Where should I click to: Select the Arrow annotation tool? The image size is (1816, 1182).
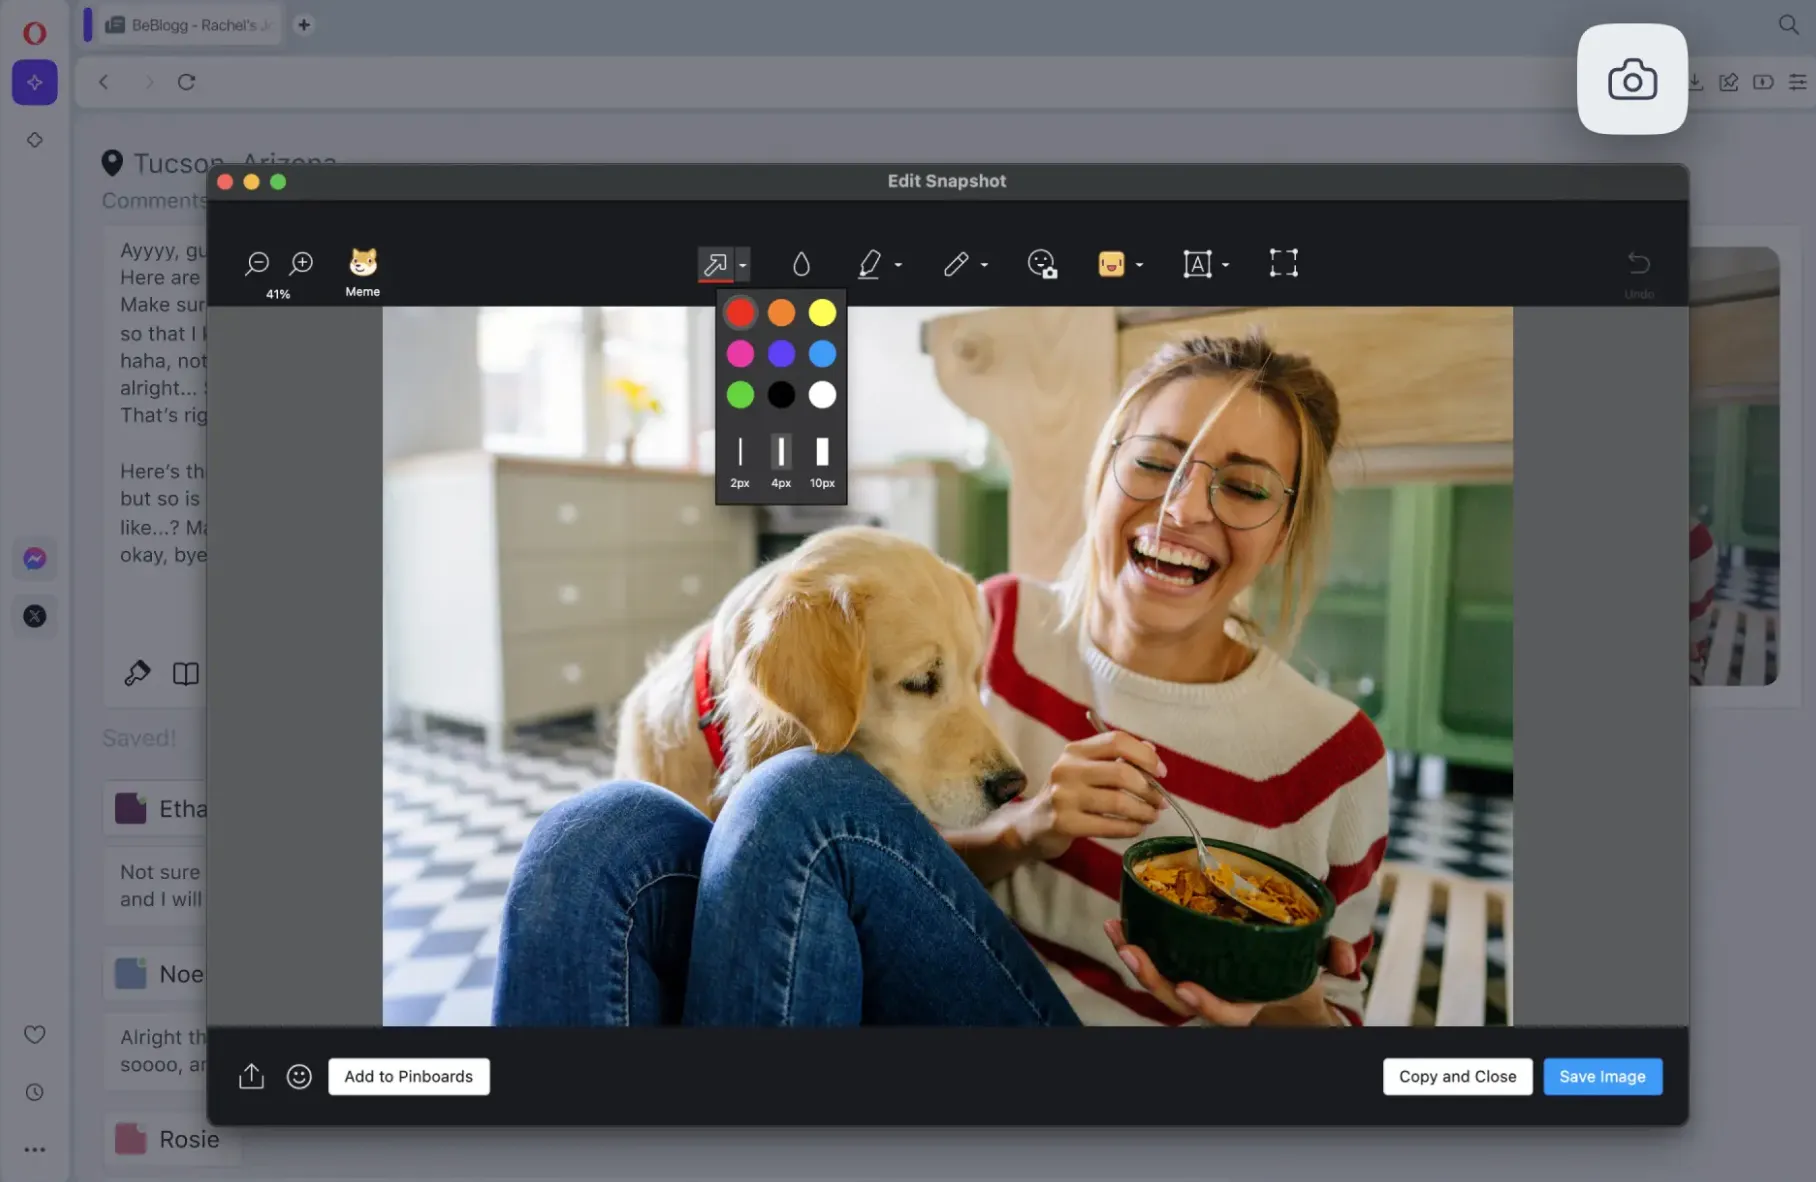click(714, 263)
